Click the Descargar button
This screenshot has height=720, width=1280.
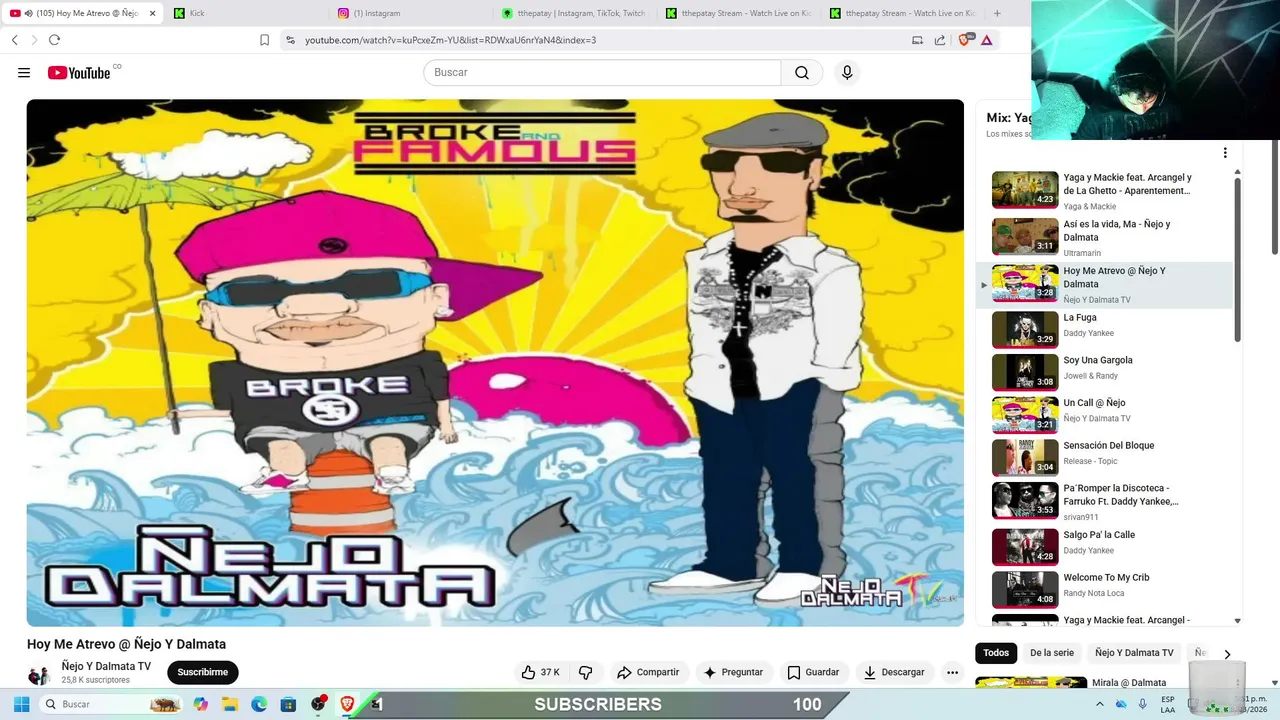[x=894, y=672]
